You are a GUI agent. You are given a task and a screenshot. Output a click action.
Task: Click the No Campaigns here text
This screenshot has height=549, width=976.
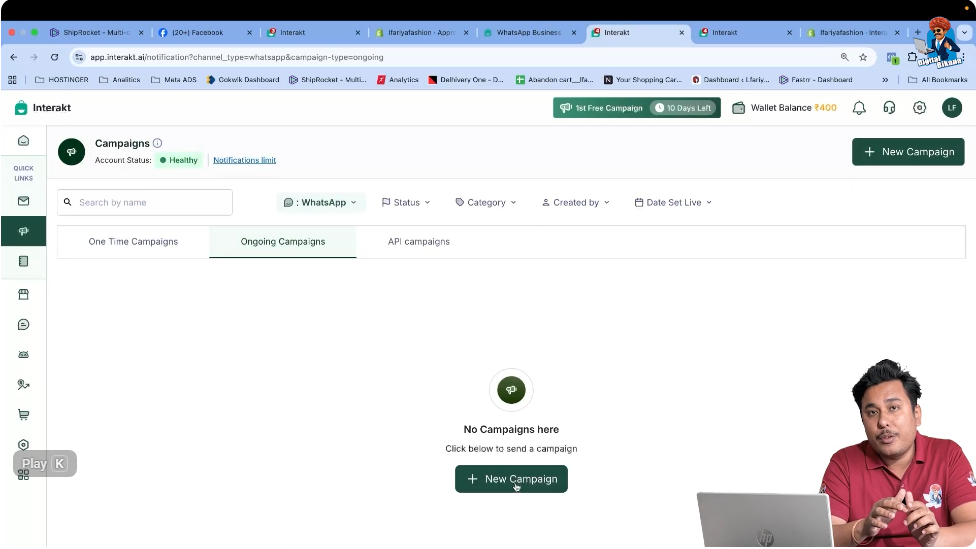click(x=511, y=429)
